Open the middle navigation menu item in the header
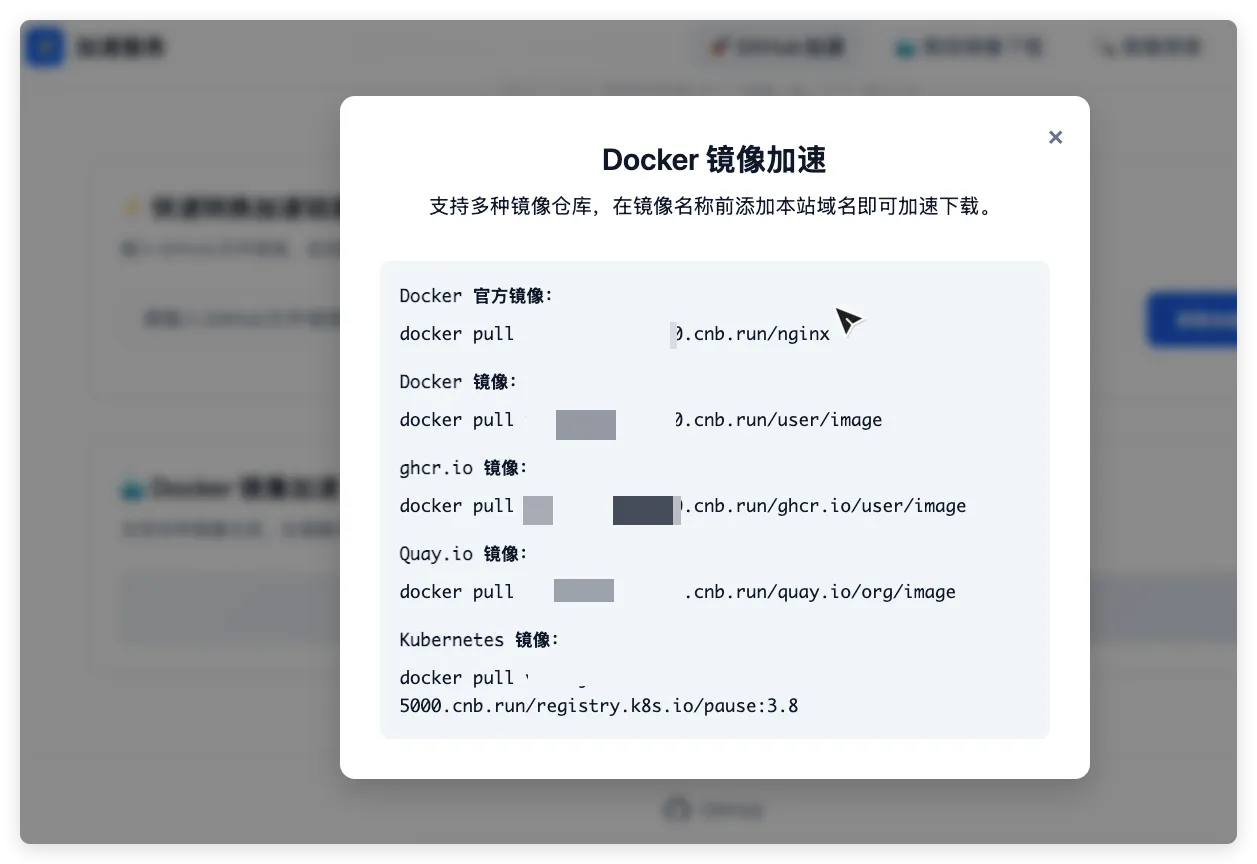This screenshot has height=864, width=1257. [967, 46]
